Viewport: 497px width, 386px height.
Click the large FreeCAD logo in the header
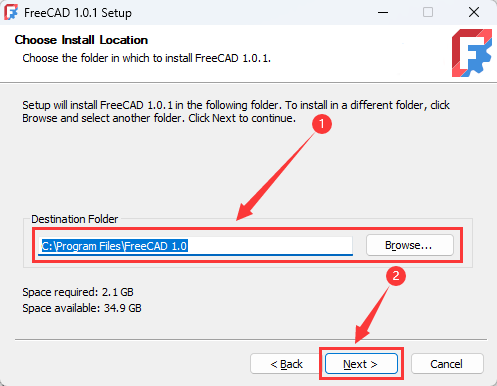pyautogui.click(x=472, y=53)
